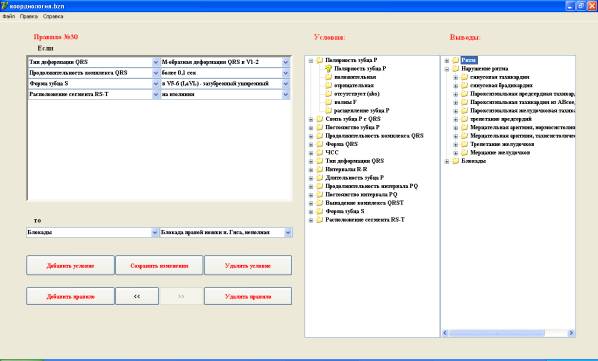598x361 pixels.
Task: Open dropdown for 'М-образная деформация QRS в V1-2' value
Action: click(x=286, y=62)
